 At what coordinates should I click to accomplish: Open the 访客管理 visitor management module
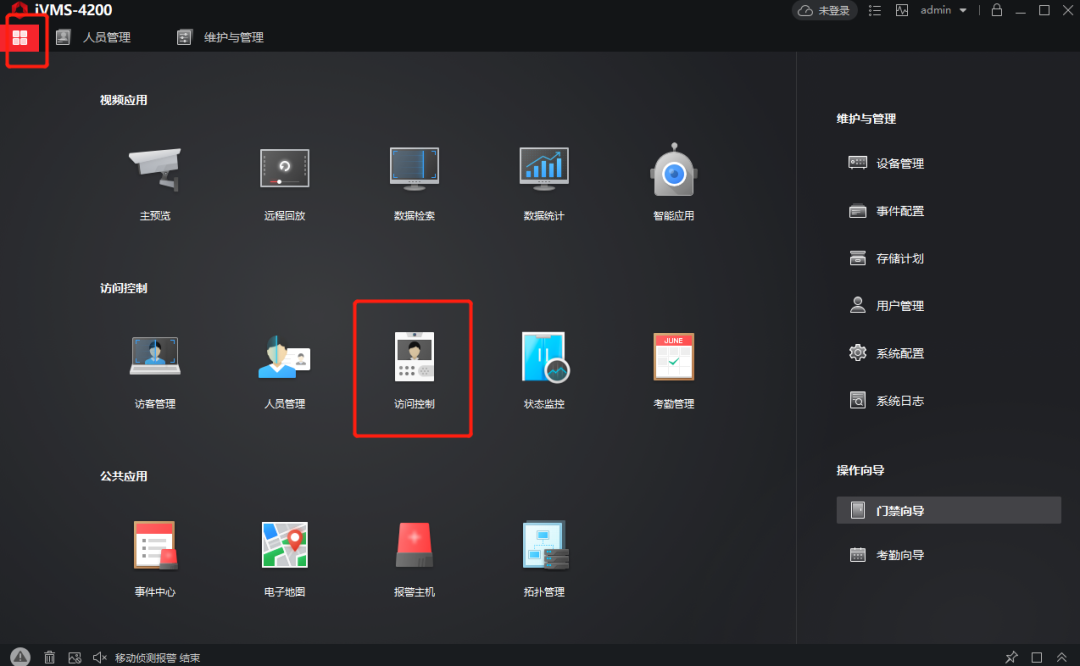pyautogui.click(x=154, y=368)
